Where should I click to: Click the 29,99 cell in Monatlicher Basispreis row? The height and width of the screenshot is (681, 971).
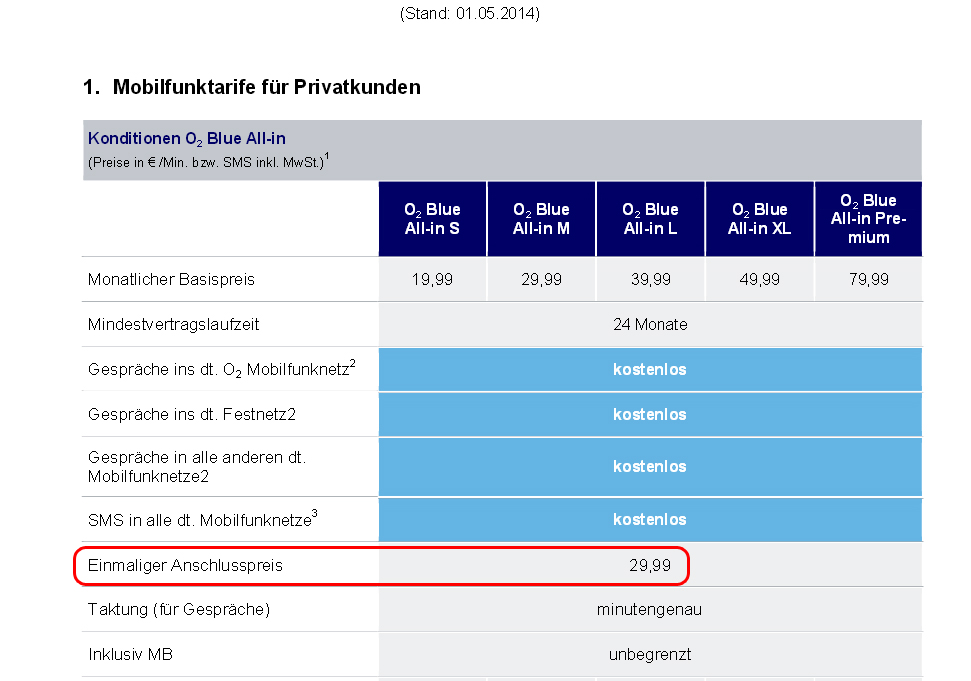pos(541,279)
